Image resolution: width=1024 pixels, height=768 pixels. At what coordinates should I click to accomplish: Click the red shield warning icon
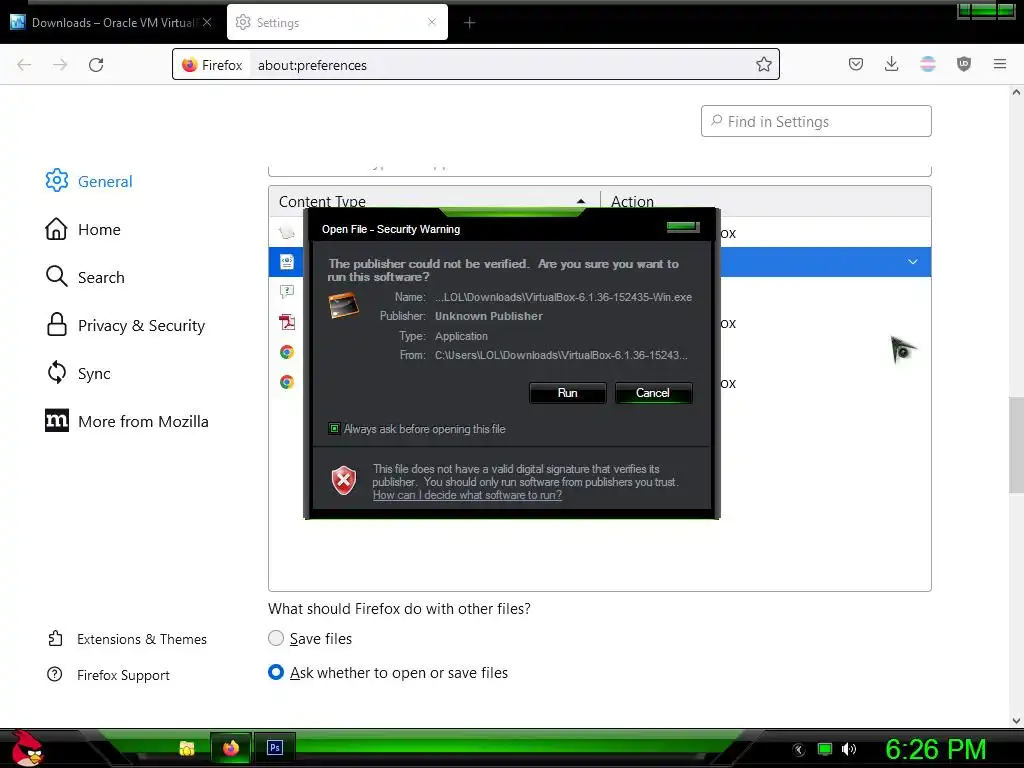(344, 481)
